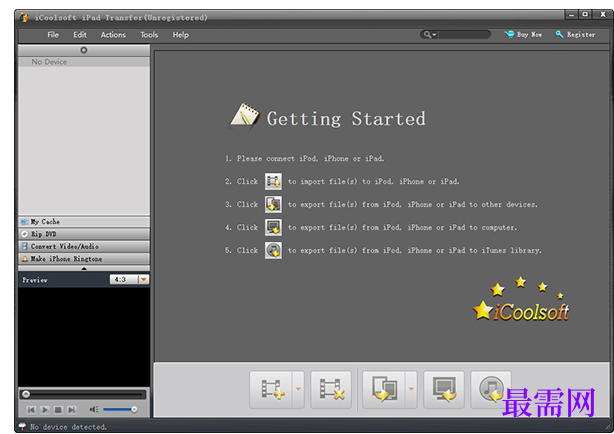Click delete files toolbar button
The height and width of the screenshot is (434, 614).
[x=331, y=389]
